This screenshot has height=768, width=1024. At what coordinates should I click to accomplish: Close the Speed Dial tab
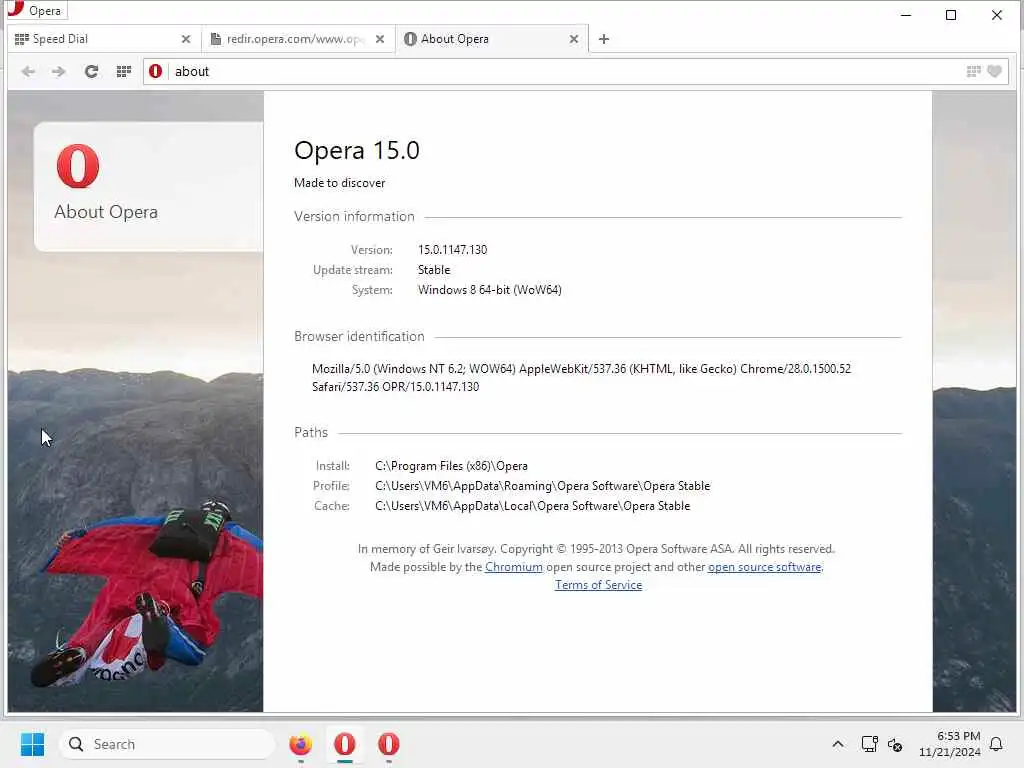coord(186,39)
